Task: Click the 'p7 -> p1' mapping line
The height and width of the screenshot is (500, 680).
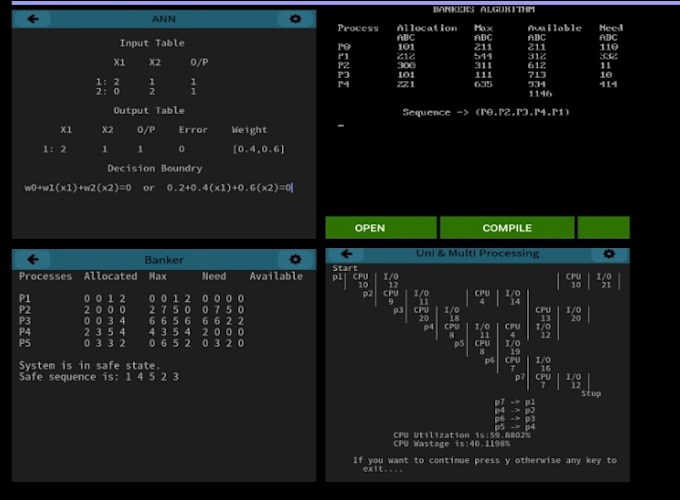Action: [x=515, y=402]
